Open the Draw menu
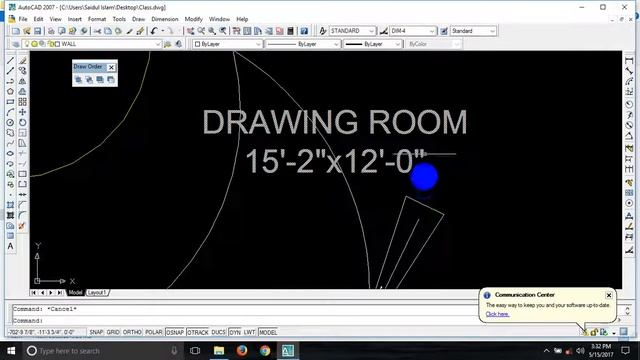This screenshot has height=360, width=640. (138, 19)
